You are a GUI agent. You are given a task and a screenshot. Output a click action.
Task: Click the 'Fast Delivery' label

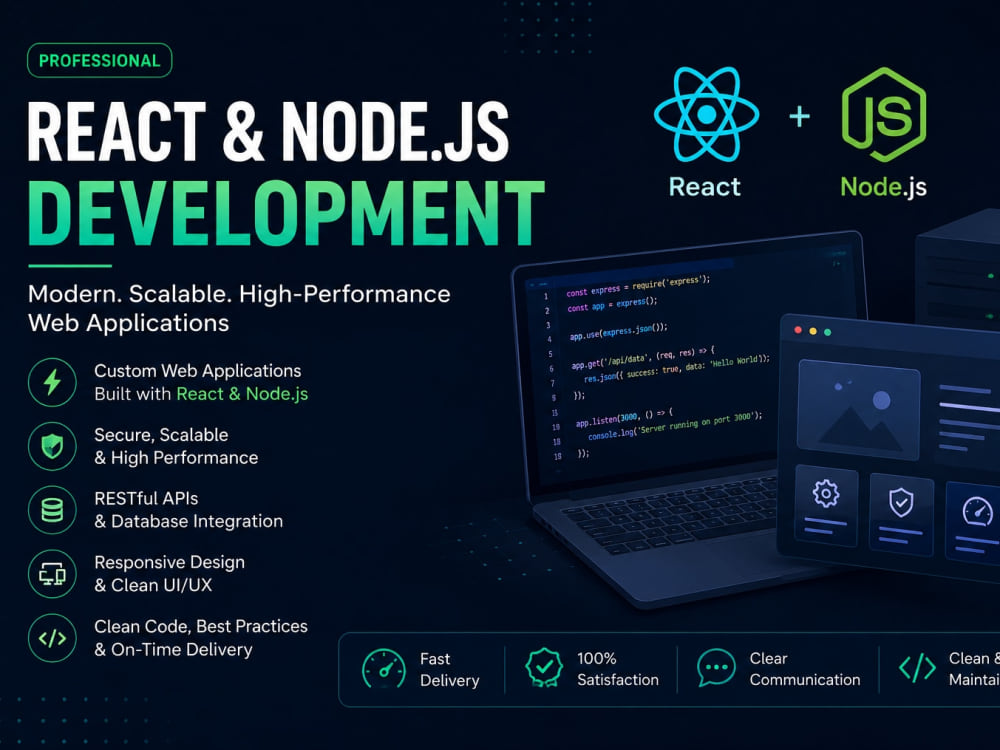click(x=449, y=669)
